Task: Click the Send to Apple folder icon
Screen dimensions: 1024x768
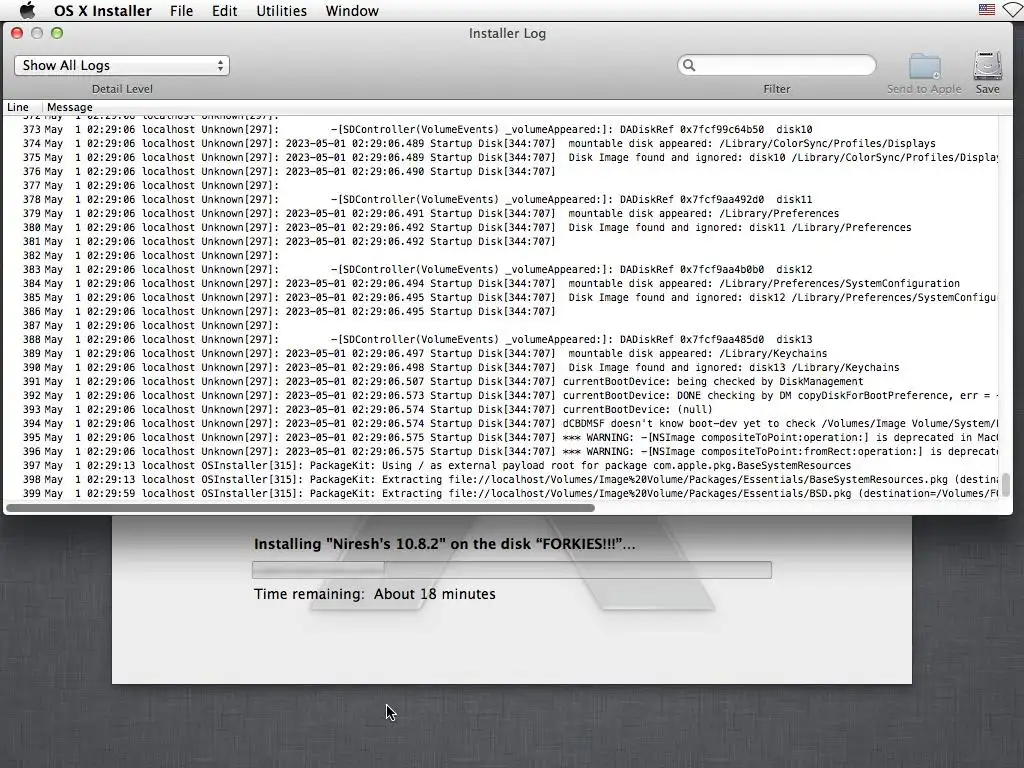Action: 924,66
